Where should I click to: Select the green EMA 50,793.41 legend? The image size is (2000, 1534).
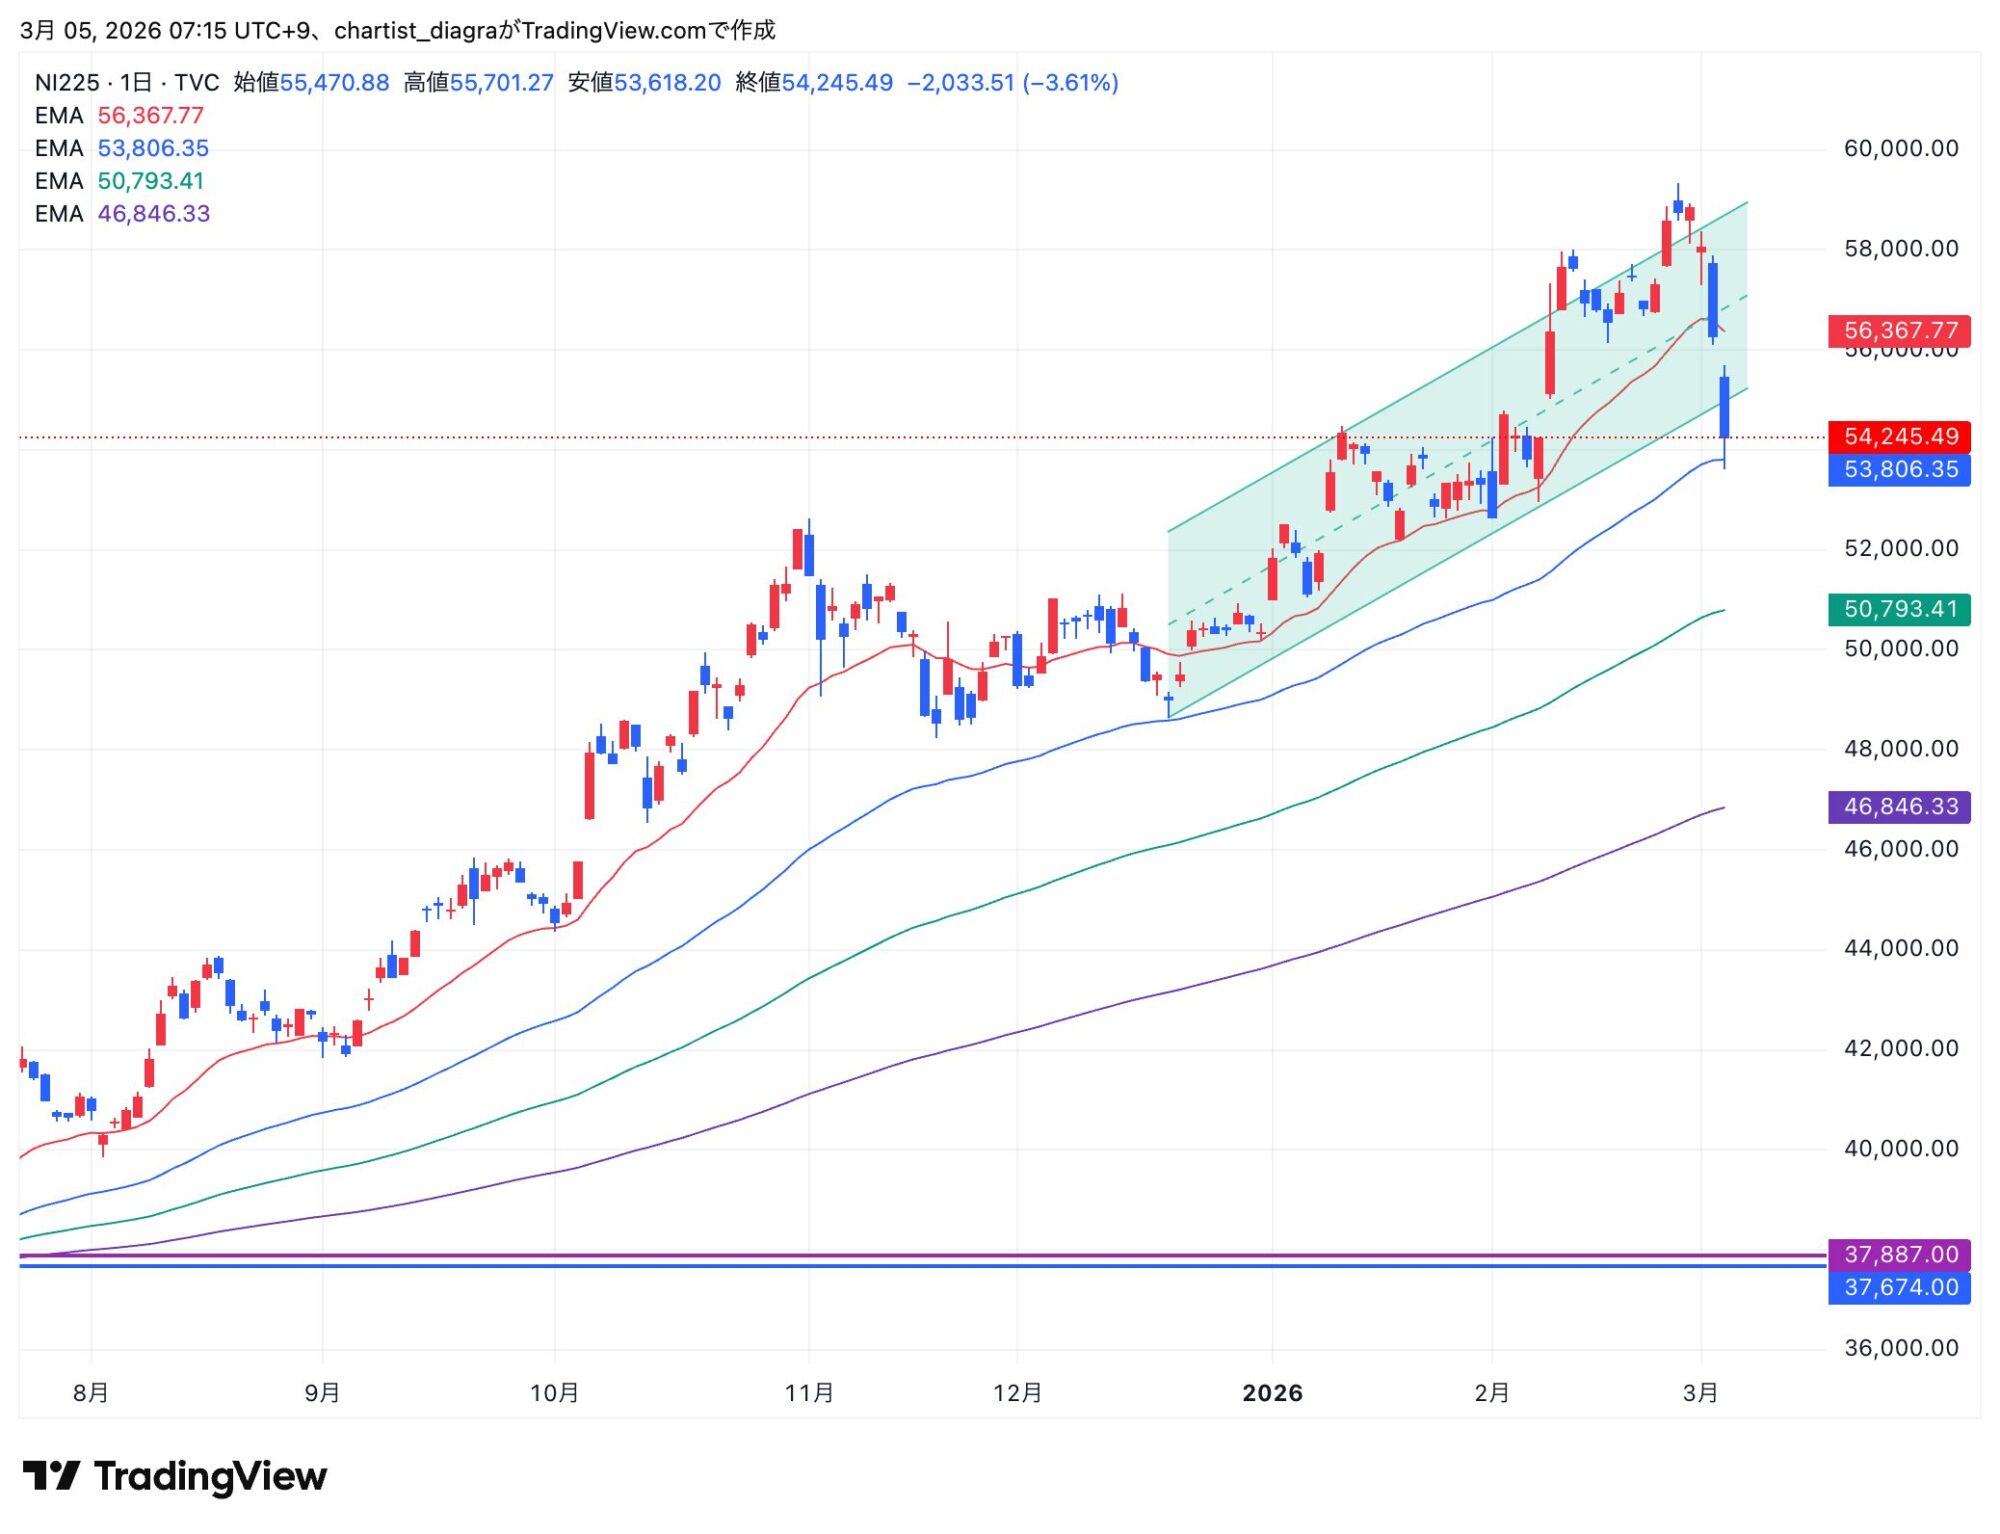(x=119, y=181)
